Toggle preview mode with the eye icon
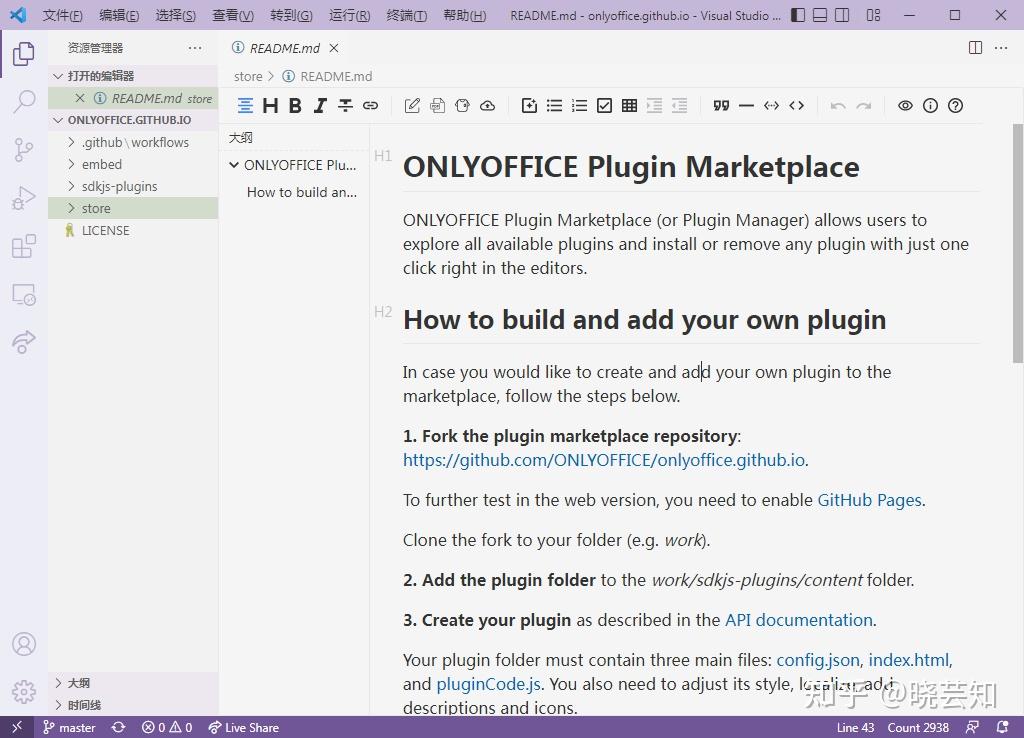Viewport: 1024px width, 738px height. pos(905,106)
